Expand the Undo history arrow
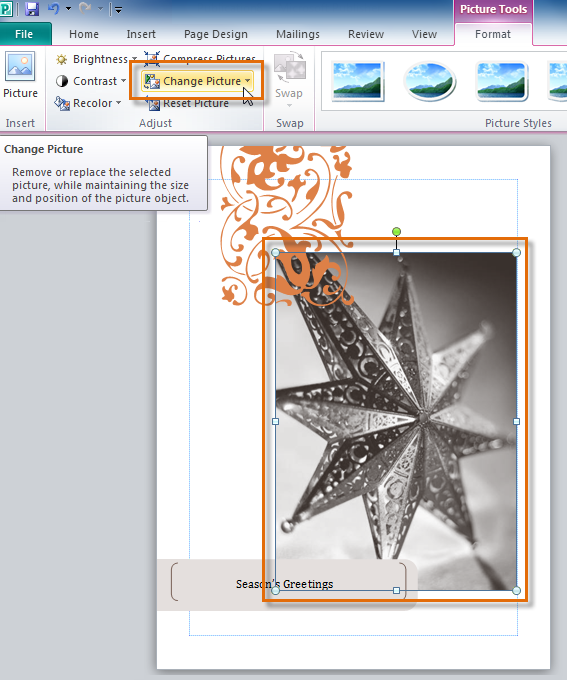 click(69, 9)
